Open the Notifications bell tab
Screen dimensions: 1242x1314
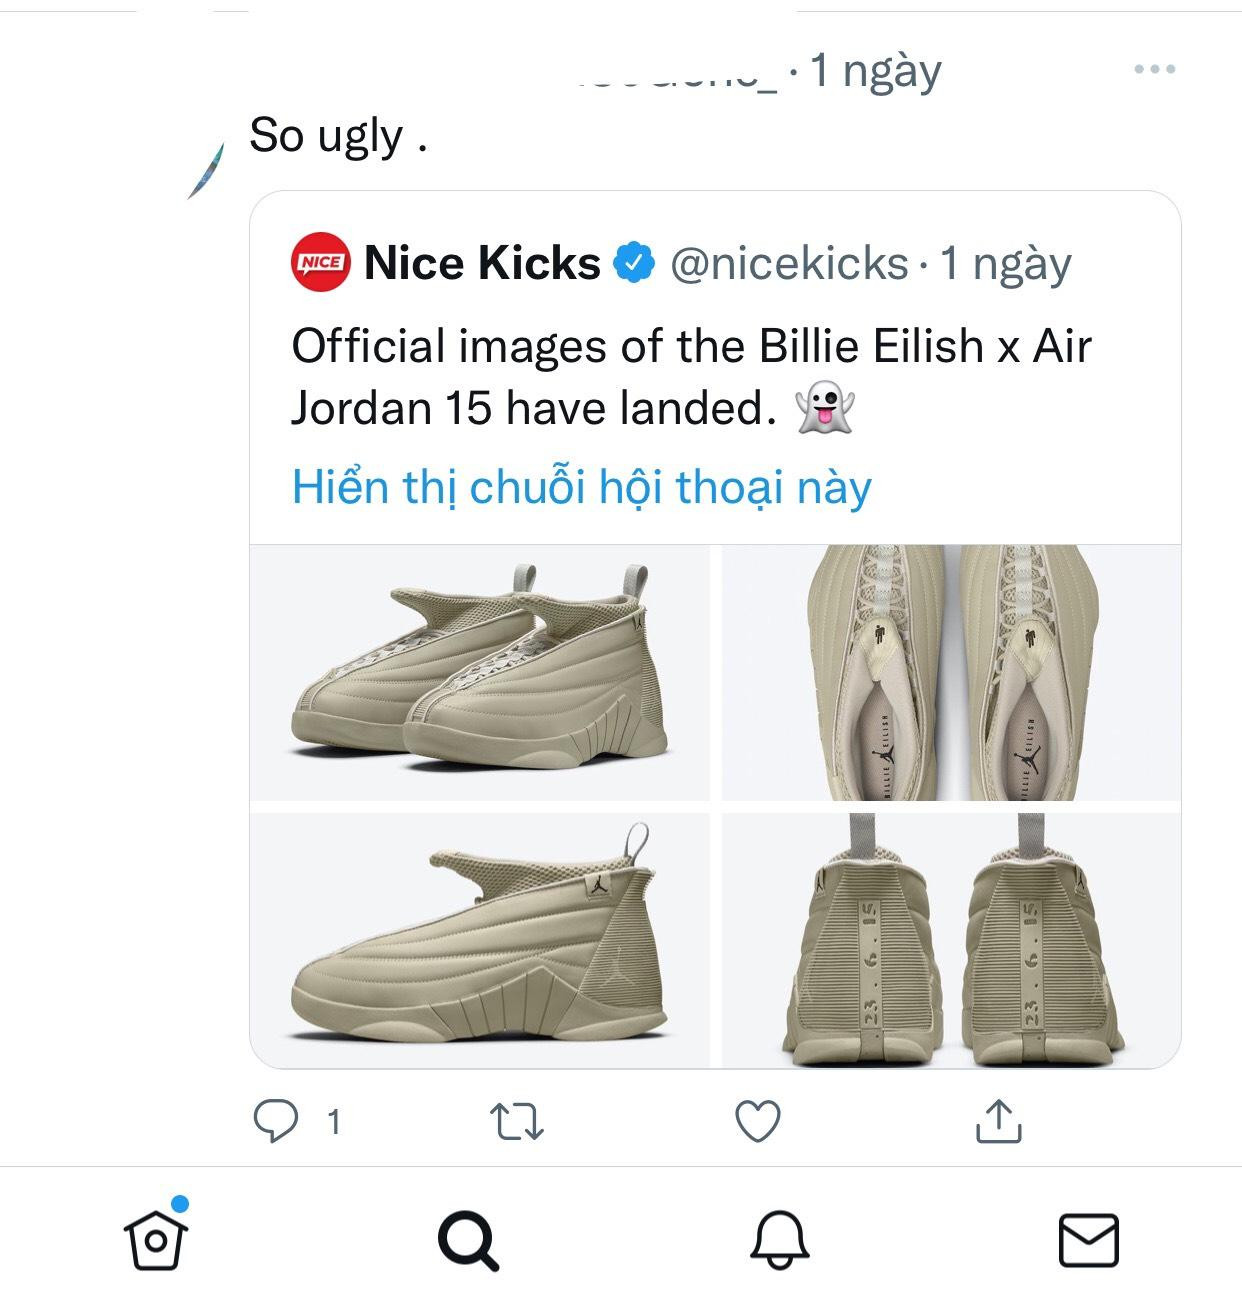tap(780, 1241)
